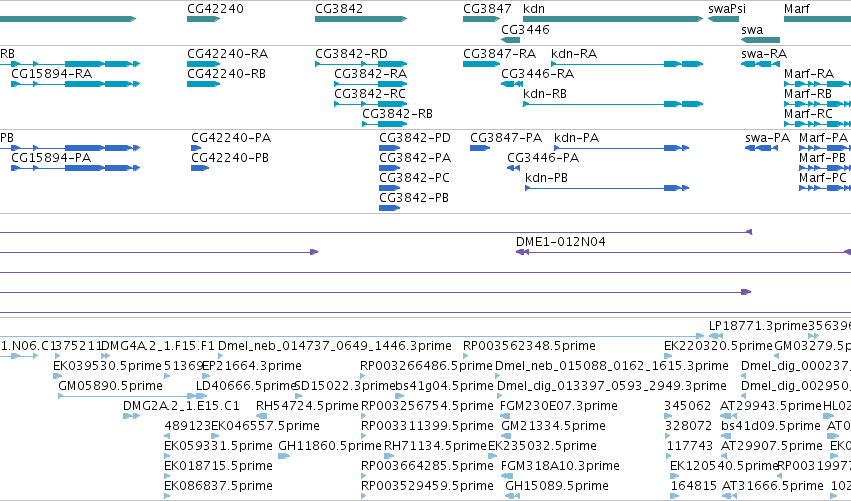Image resolution: width=851 pixels, height=501 pixels.
Task: Open the Marf-RA transcript label
Action: (x=809, y=74)
